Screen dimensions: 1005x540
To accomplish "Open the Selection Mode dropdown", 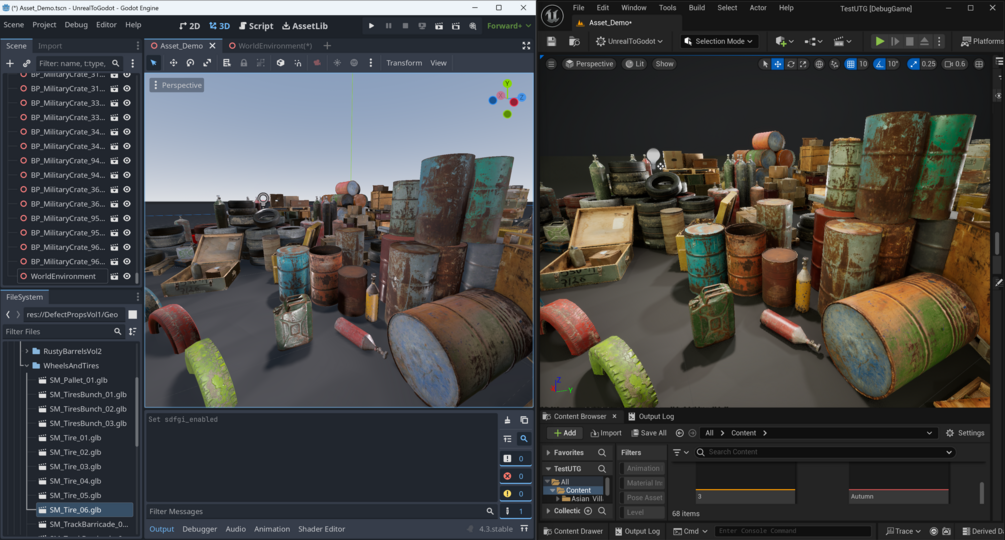I will coord(719,41).
